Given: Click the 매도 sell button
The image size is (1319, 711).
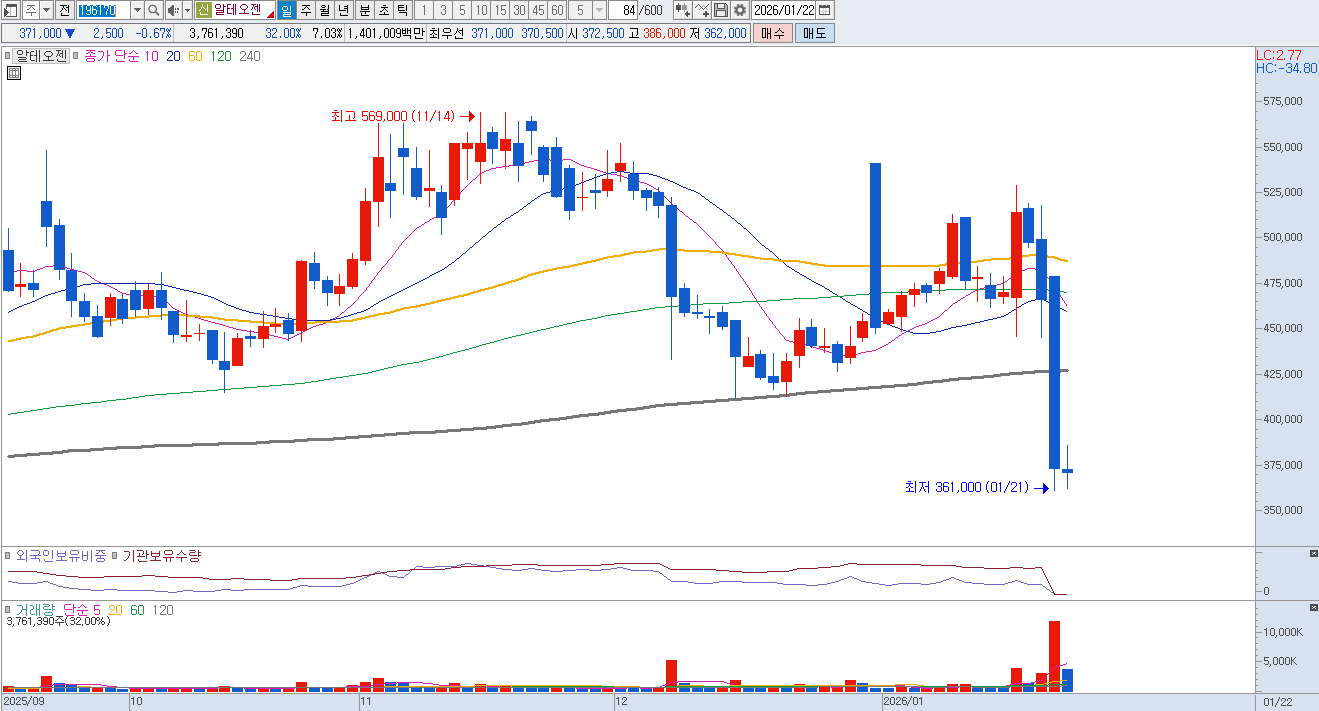Looking at the screenshot, I should click(814, 33).
